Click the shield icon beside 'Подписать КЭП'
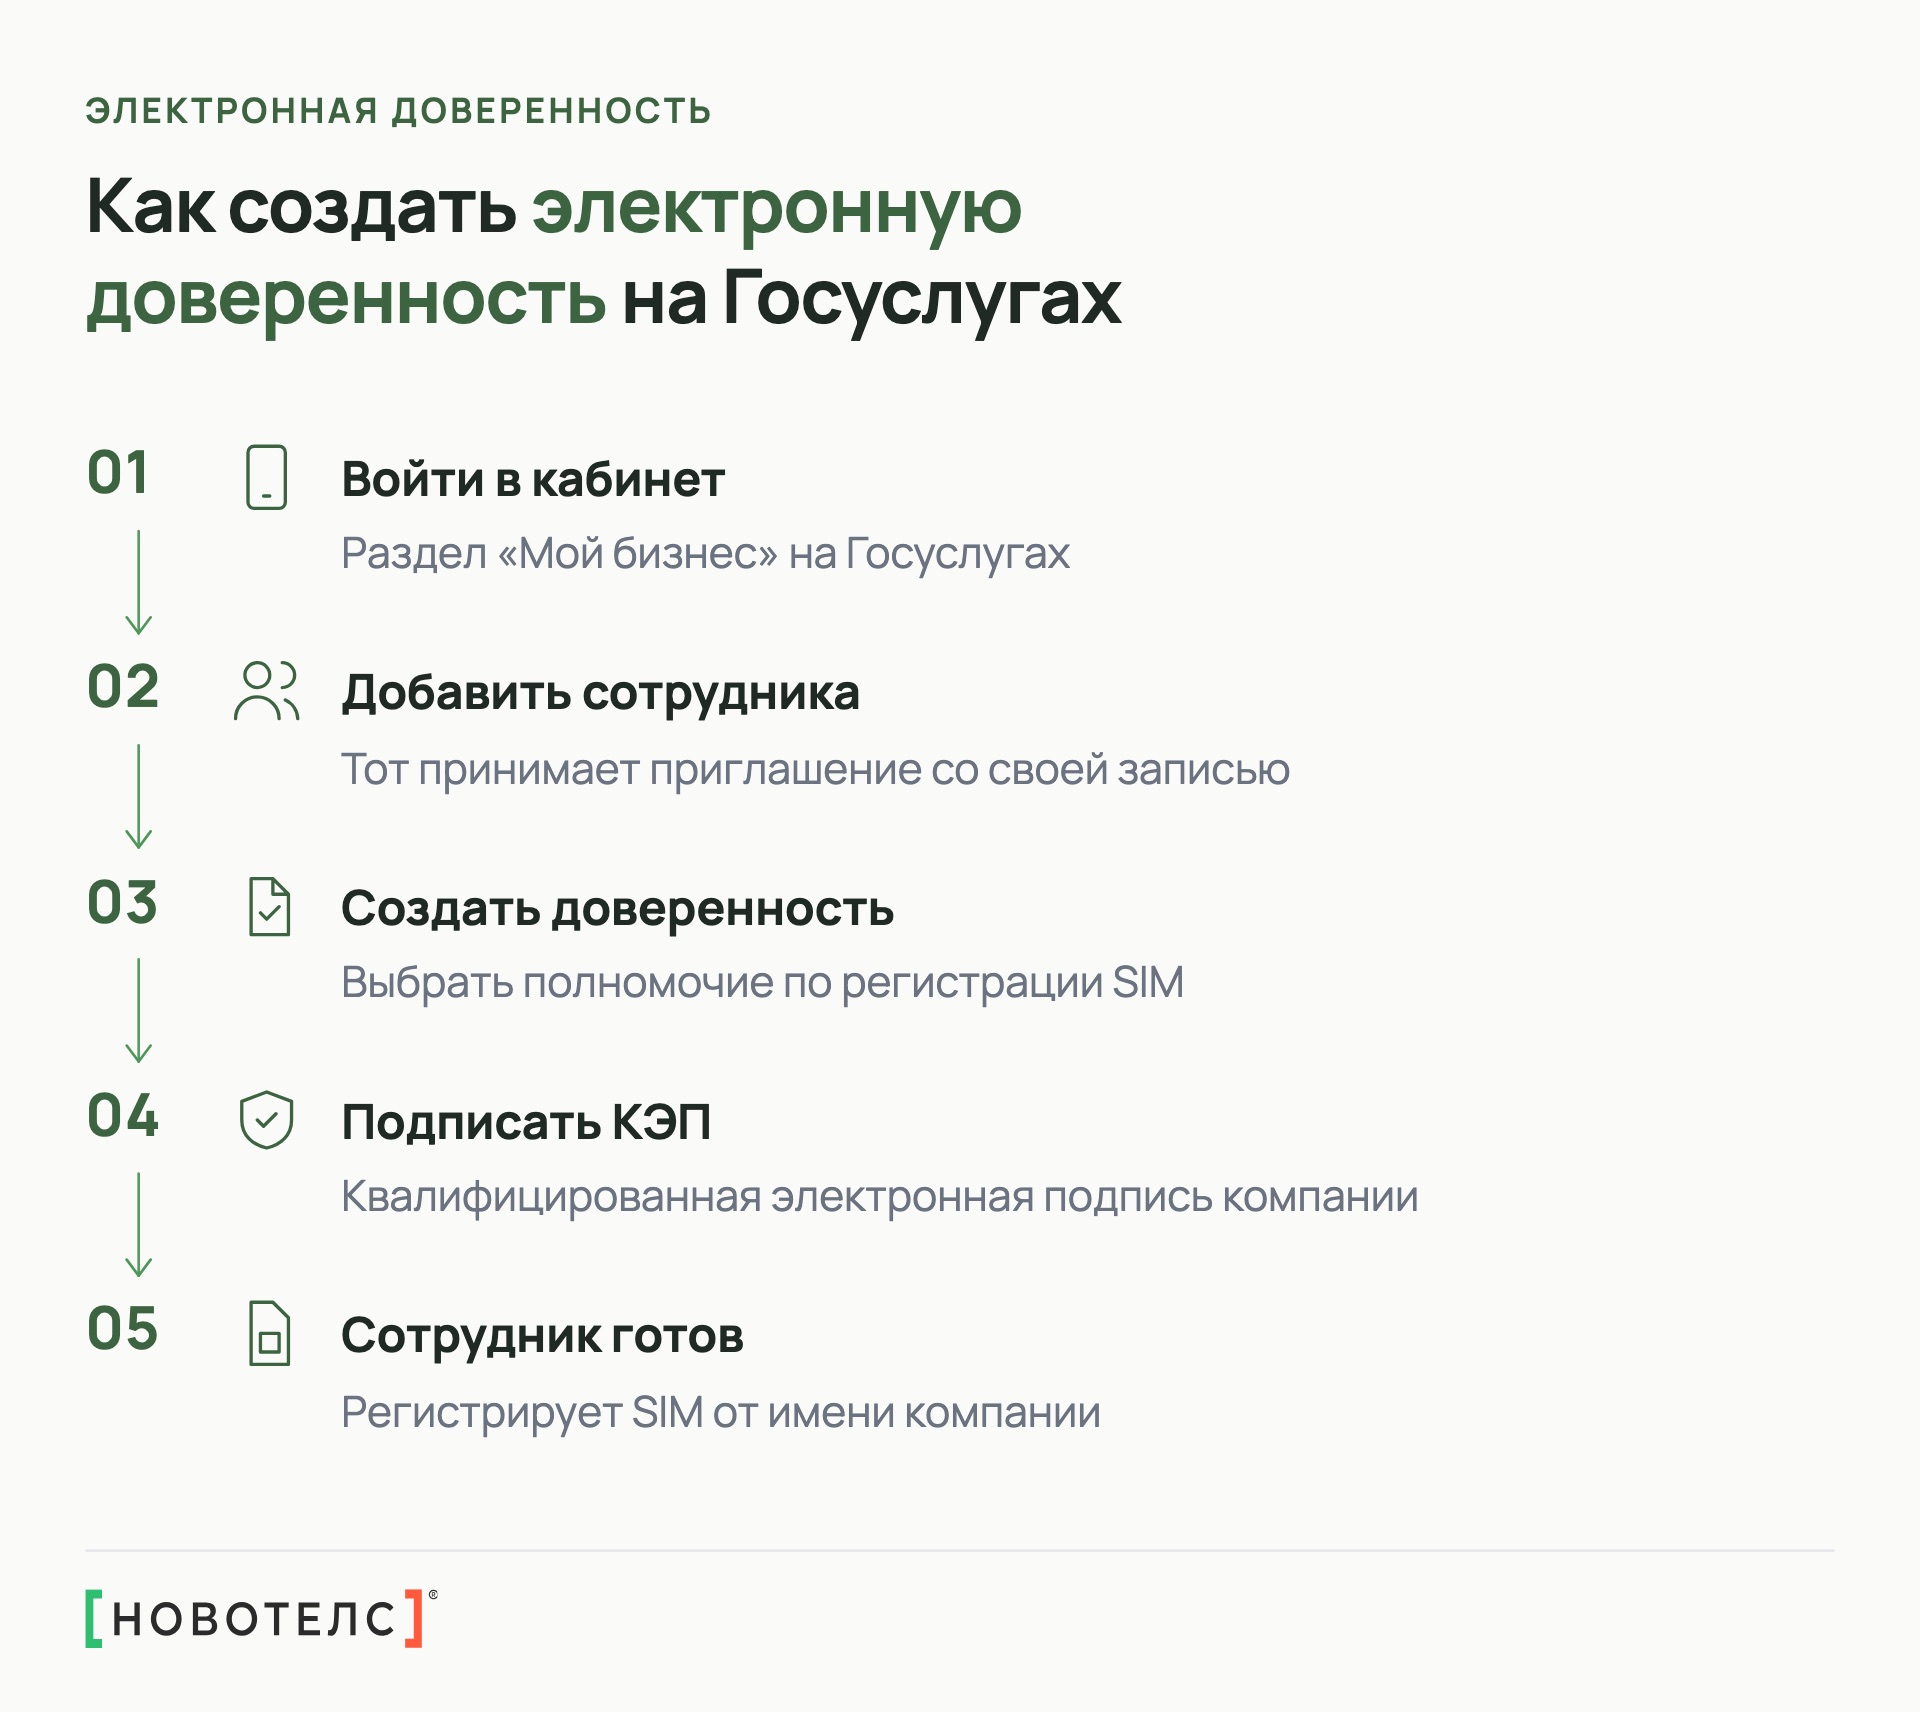Screen dimensions: 1920x1712 coord(266,1120)
